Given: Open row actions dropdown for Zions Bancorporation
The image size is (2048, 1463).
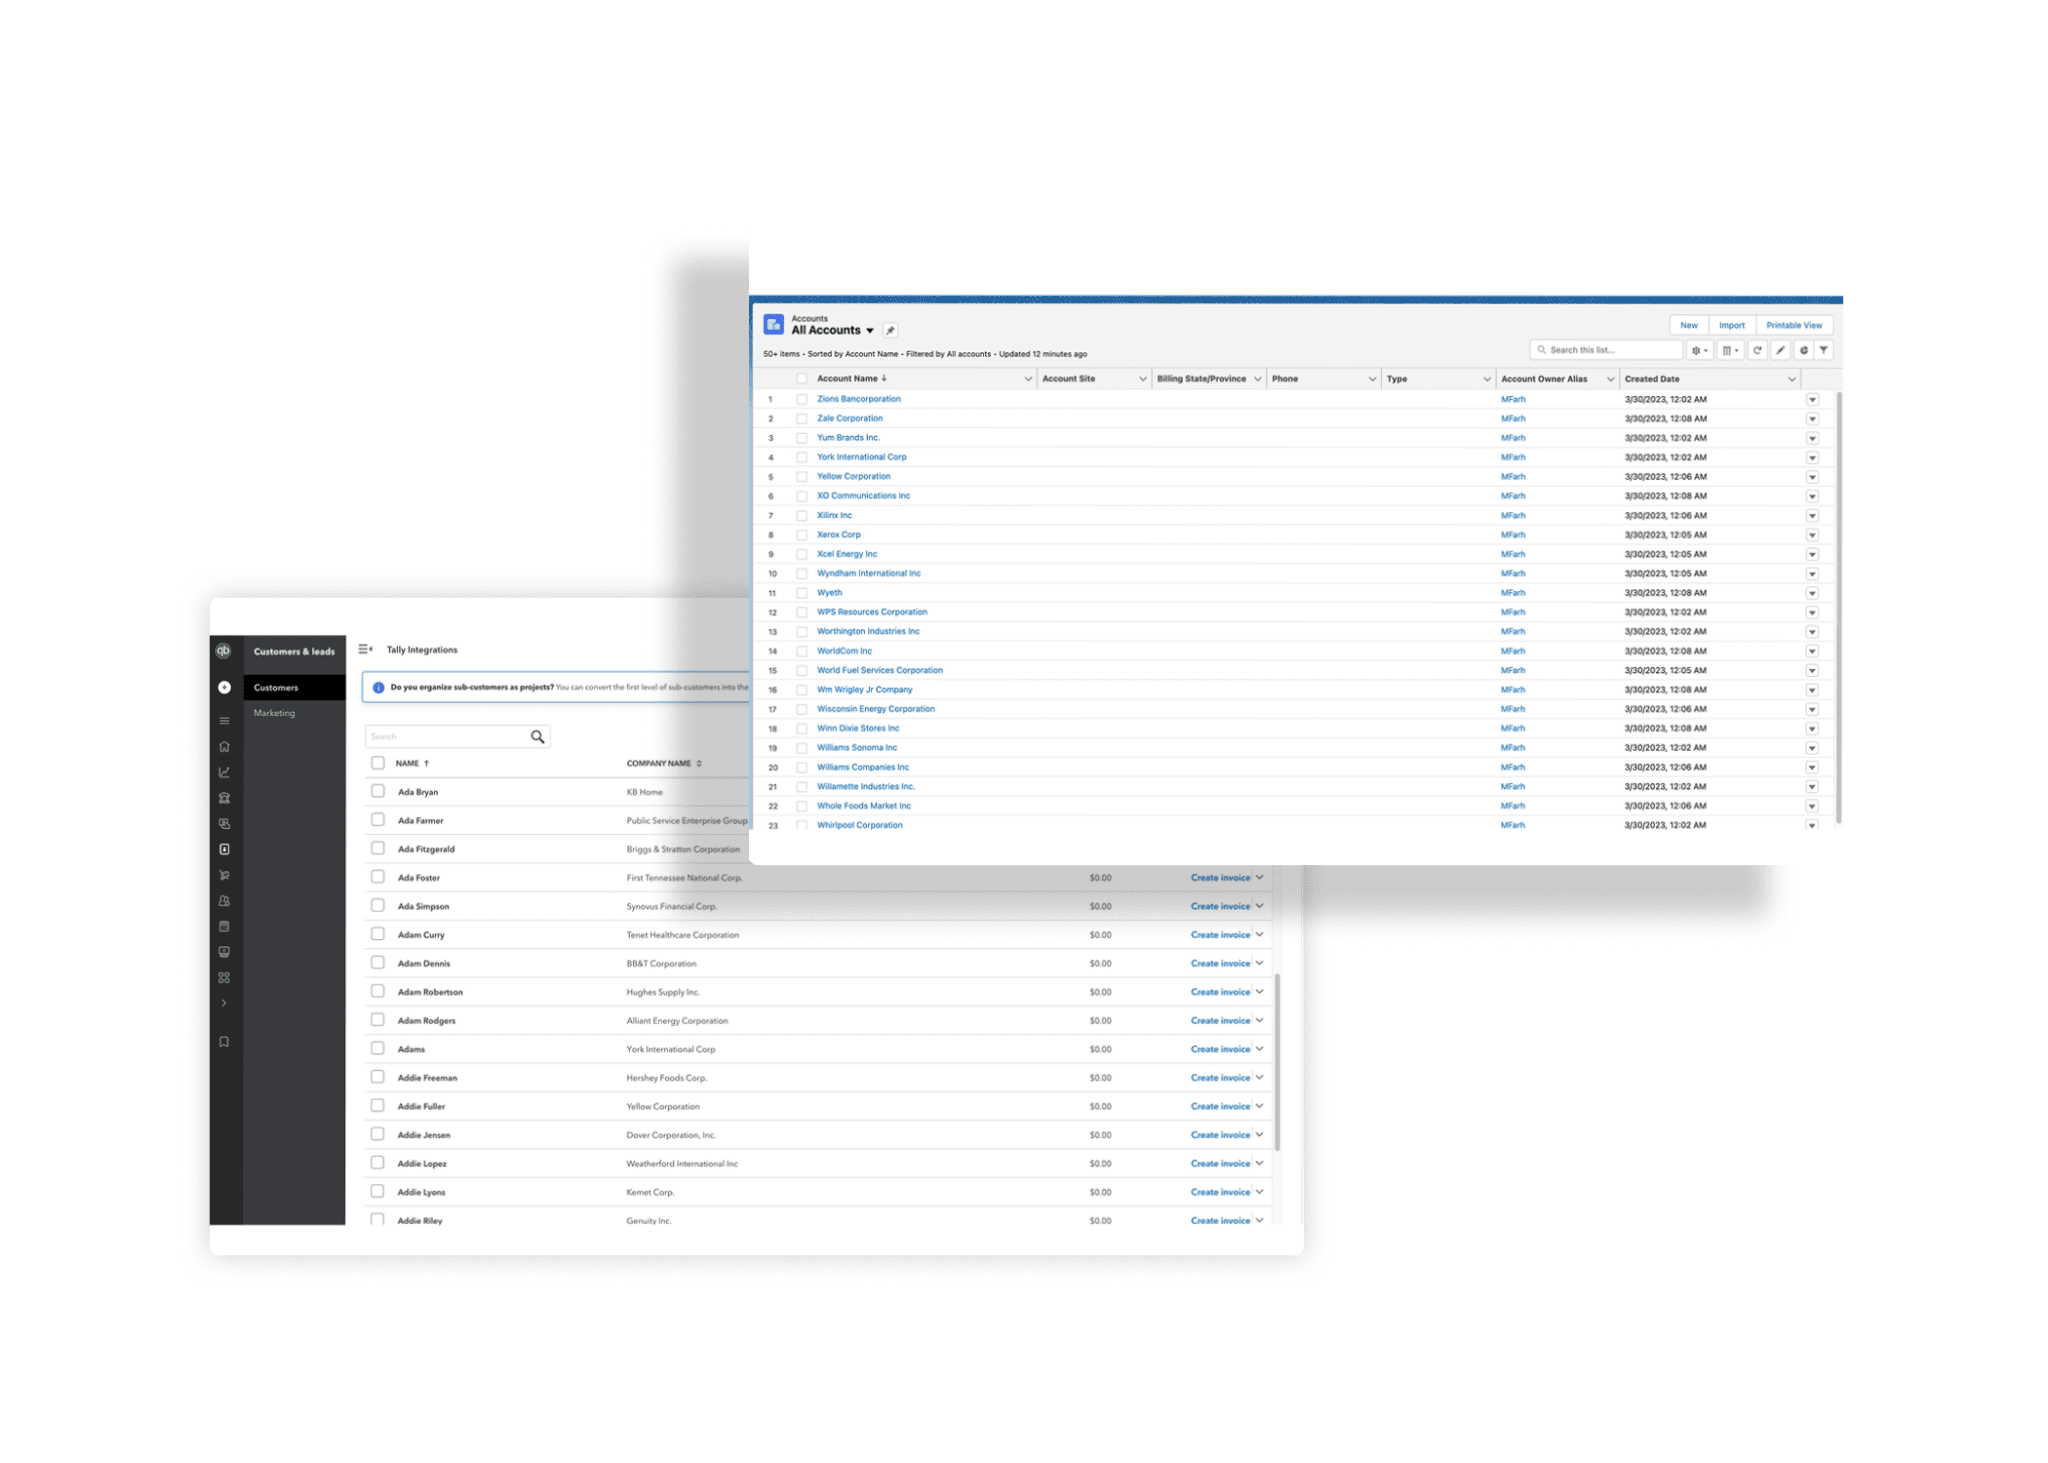Looking at the screenshot, I should tap(1812, 400).
